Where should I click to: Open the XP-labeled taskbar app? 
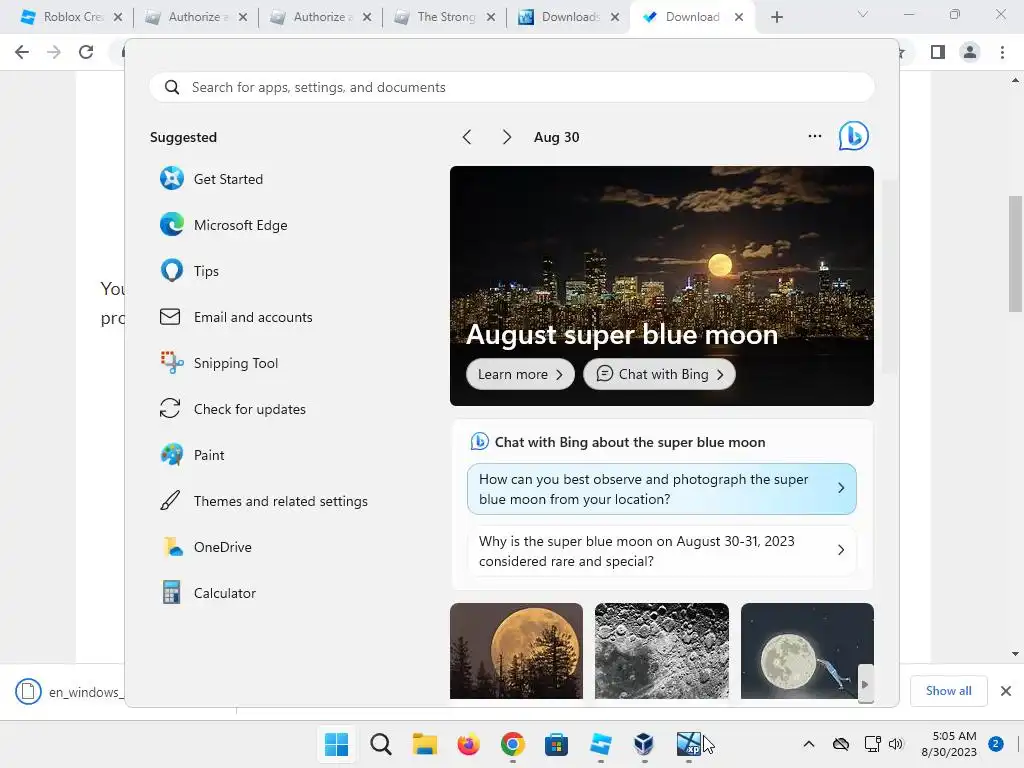688,744
